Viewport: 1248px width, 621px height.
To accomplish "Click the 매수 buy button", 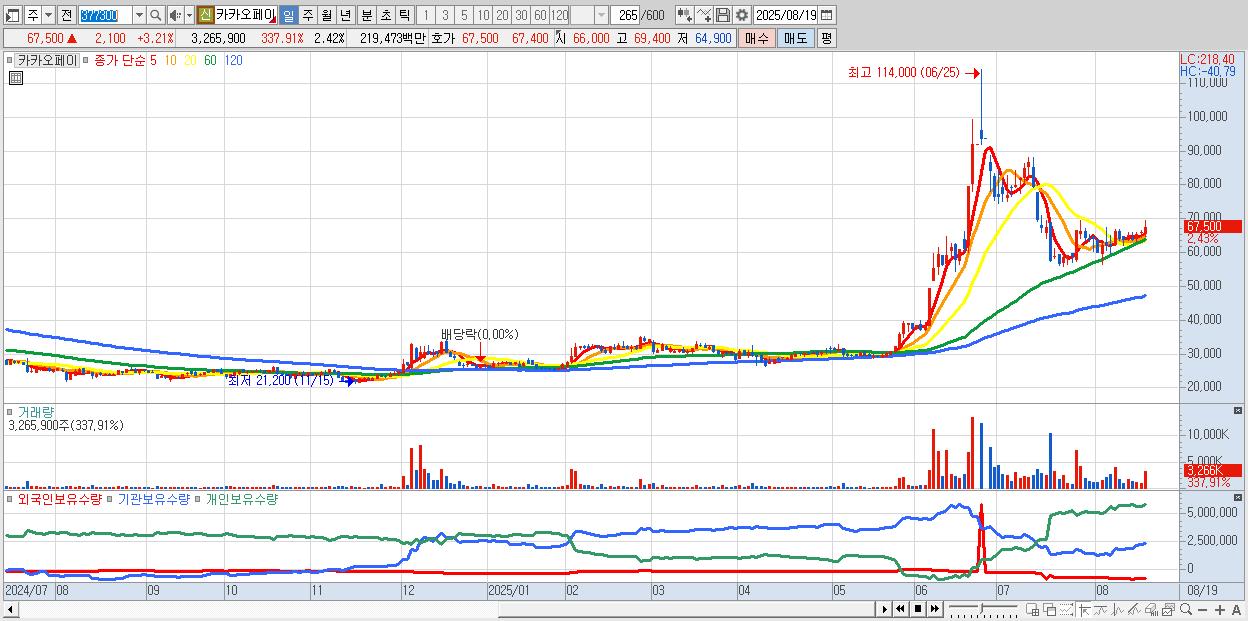I will point(757,38).
